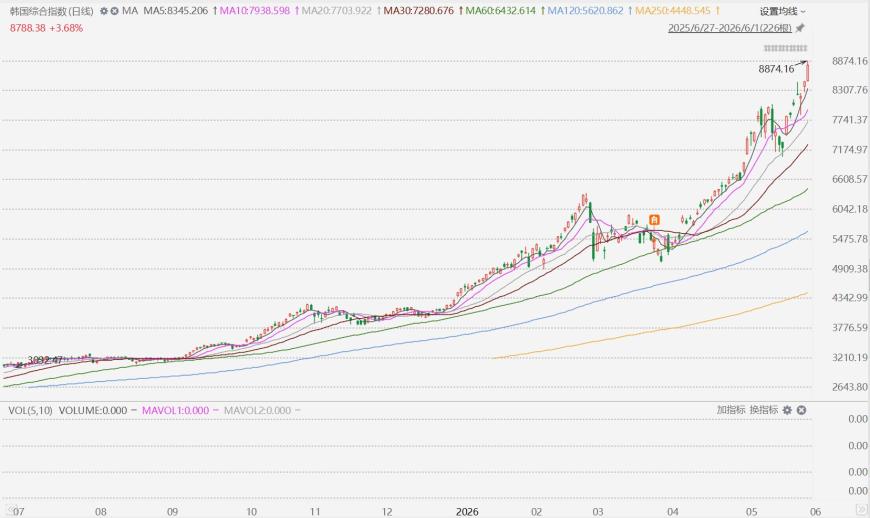Click the low price annotation near July
This screenshot has height=518, width=870.
click(x=45, y=360)
